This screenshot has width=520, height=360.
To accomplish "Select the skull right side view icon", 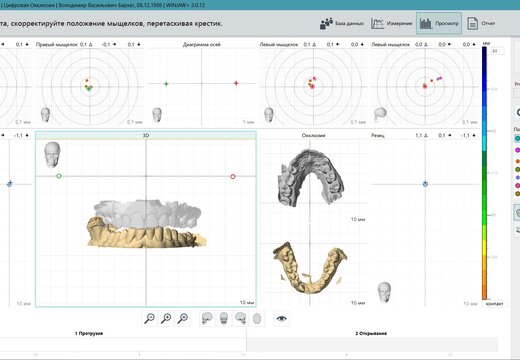I will click(240, 318).
